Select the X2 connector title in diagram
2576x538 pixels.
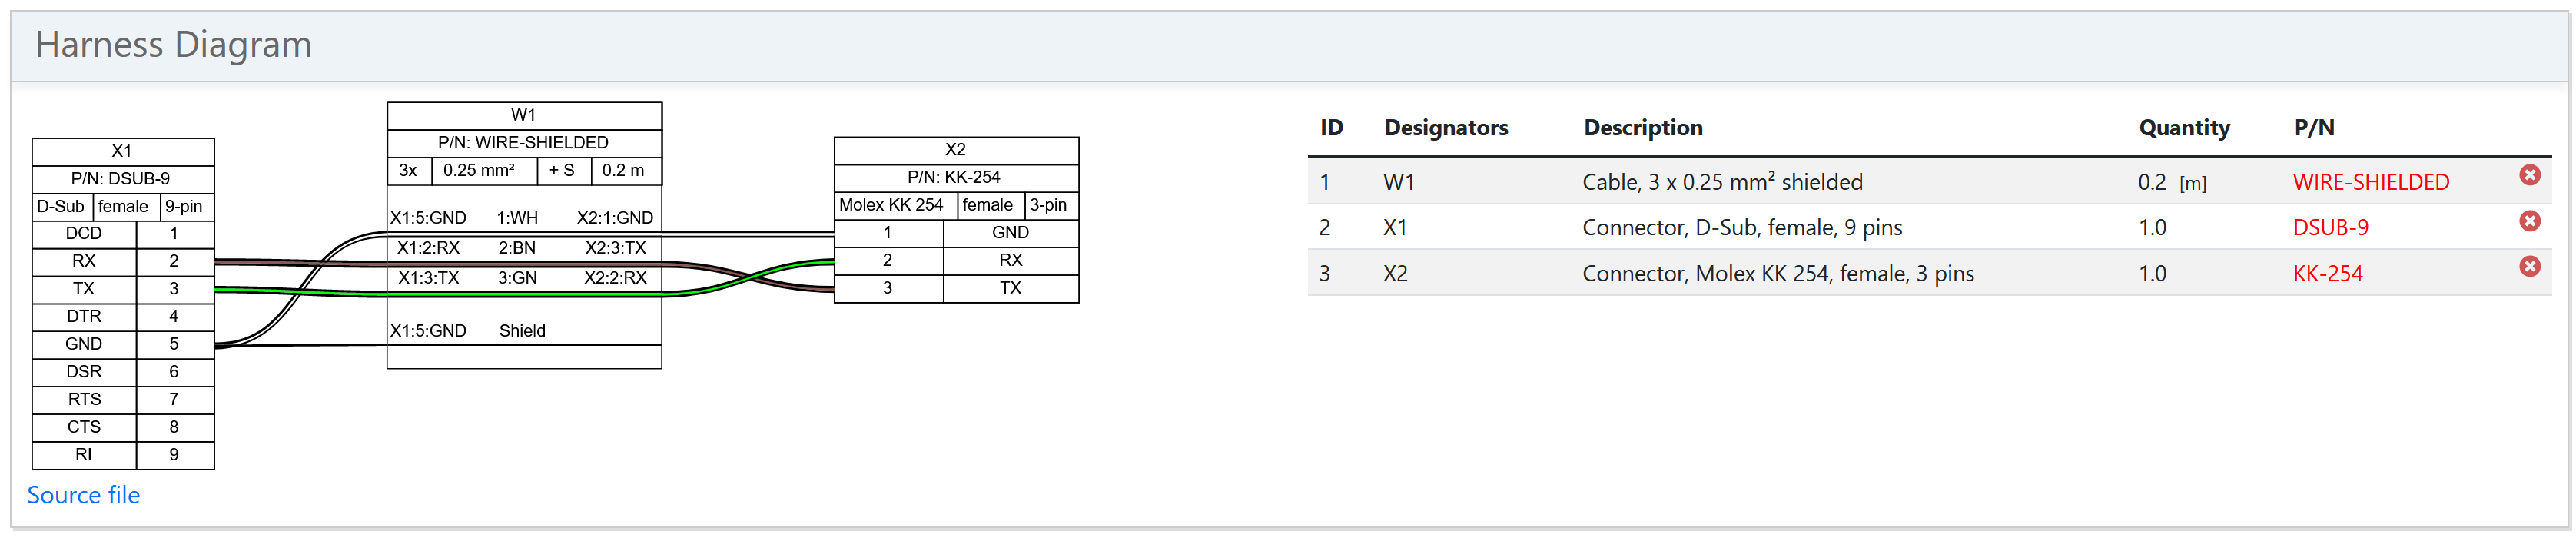click(955, 150)
